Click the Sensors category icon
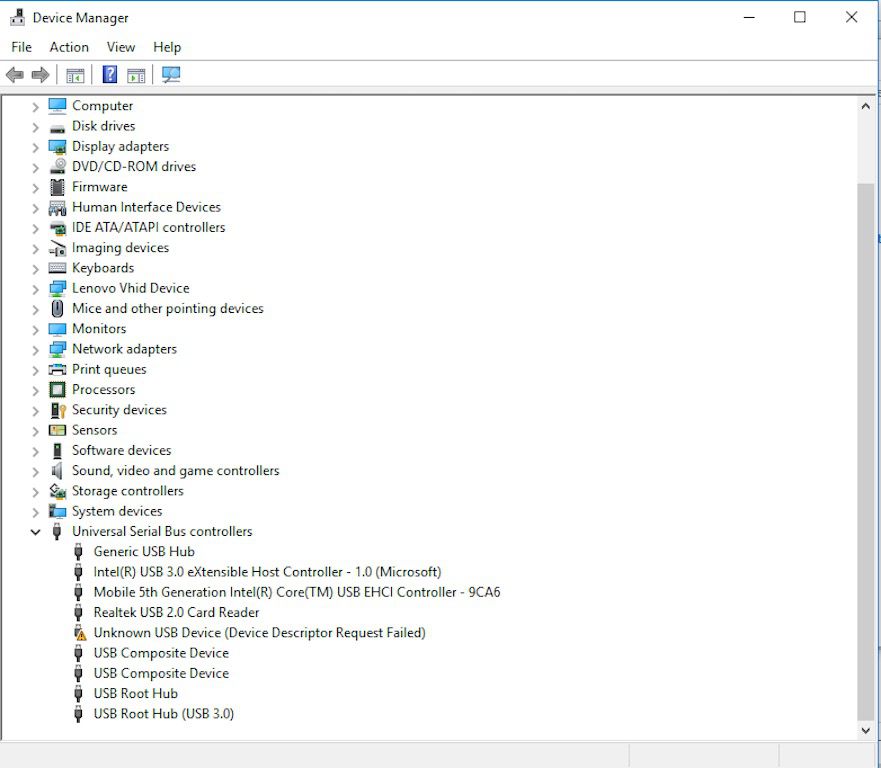The width and height of the screenshot is (881, 768). tap(57, 430)
